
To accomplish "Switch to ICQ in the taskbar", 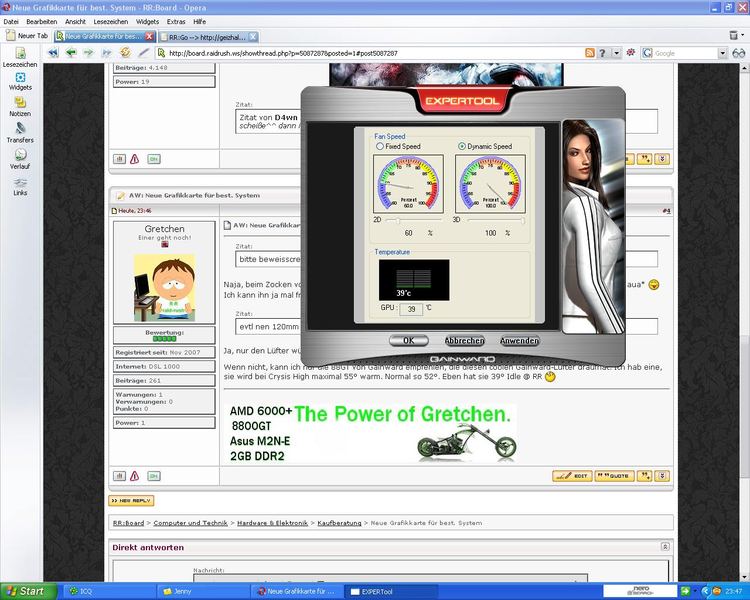I will (x=109, y=591).
